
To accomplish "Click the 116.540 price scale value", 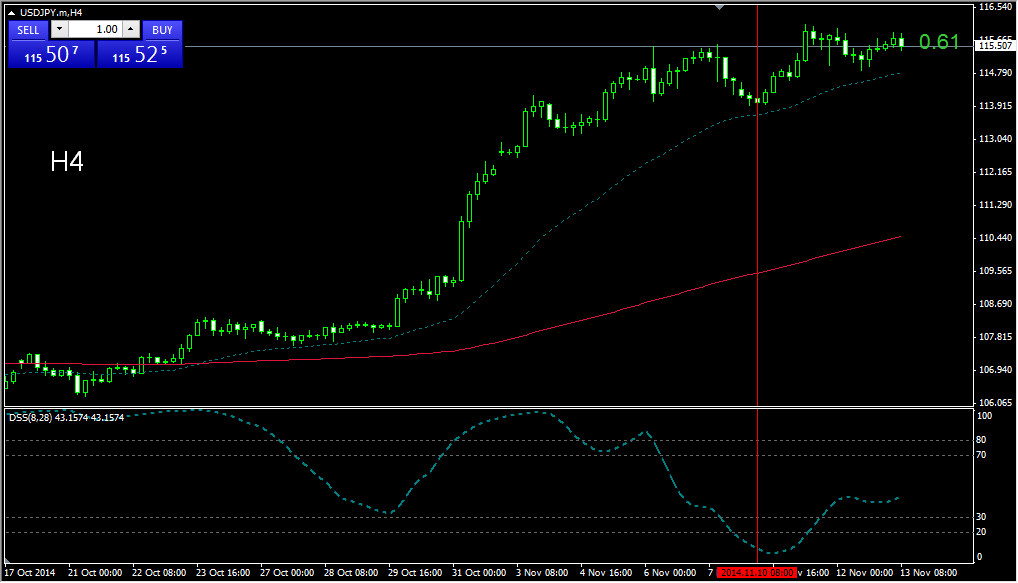I will (996, 7).
